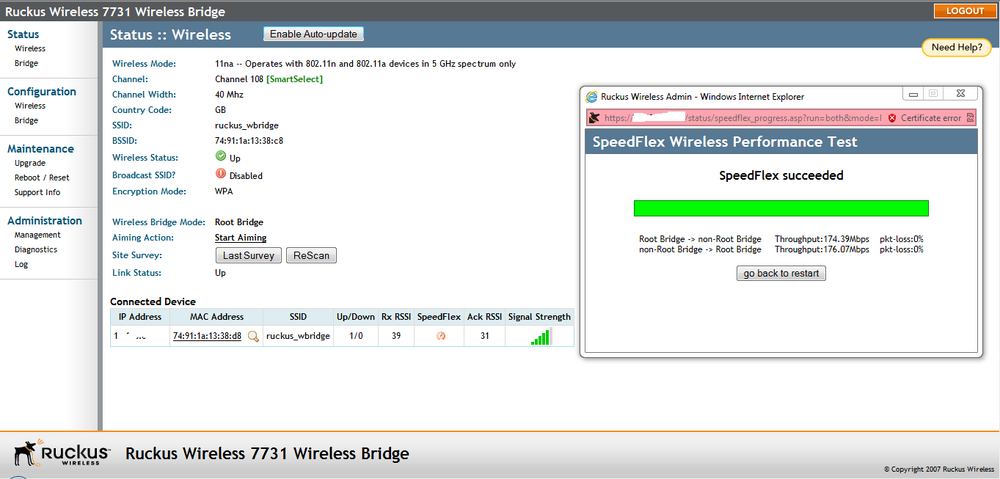The image size is (1000, 479).
Task: Close the SpeedFlex popup window
Action: pos(960,94)
